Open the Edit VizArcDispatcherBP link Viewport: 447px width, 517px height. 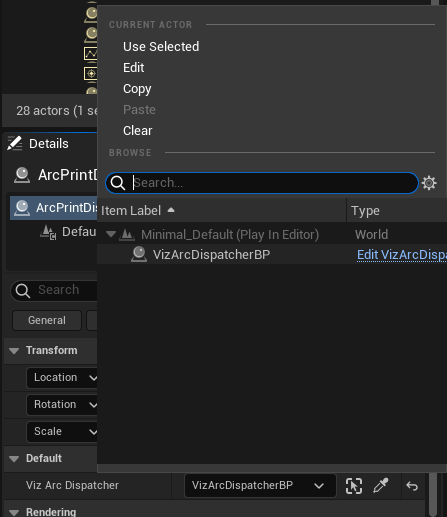402,255
